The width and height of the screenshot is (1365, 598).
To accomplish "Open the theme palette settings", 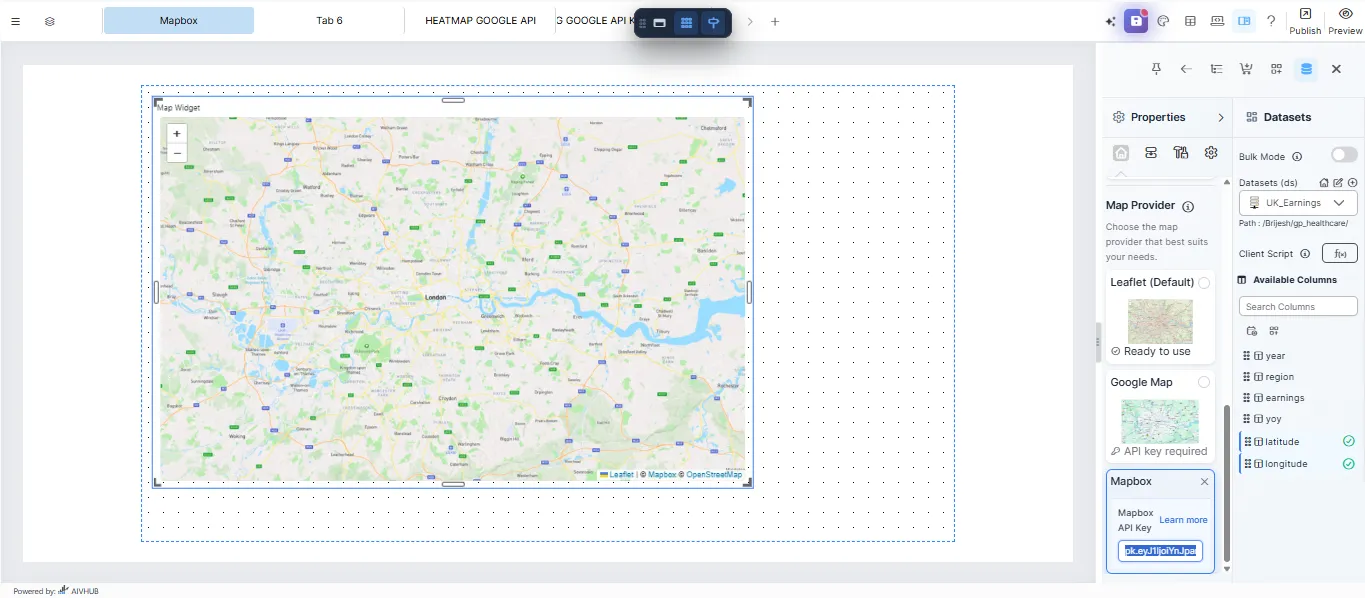I will pos(1163,20).
